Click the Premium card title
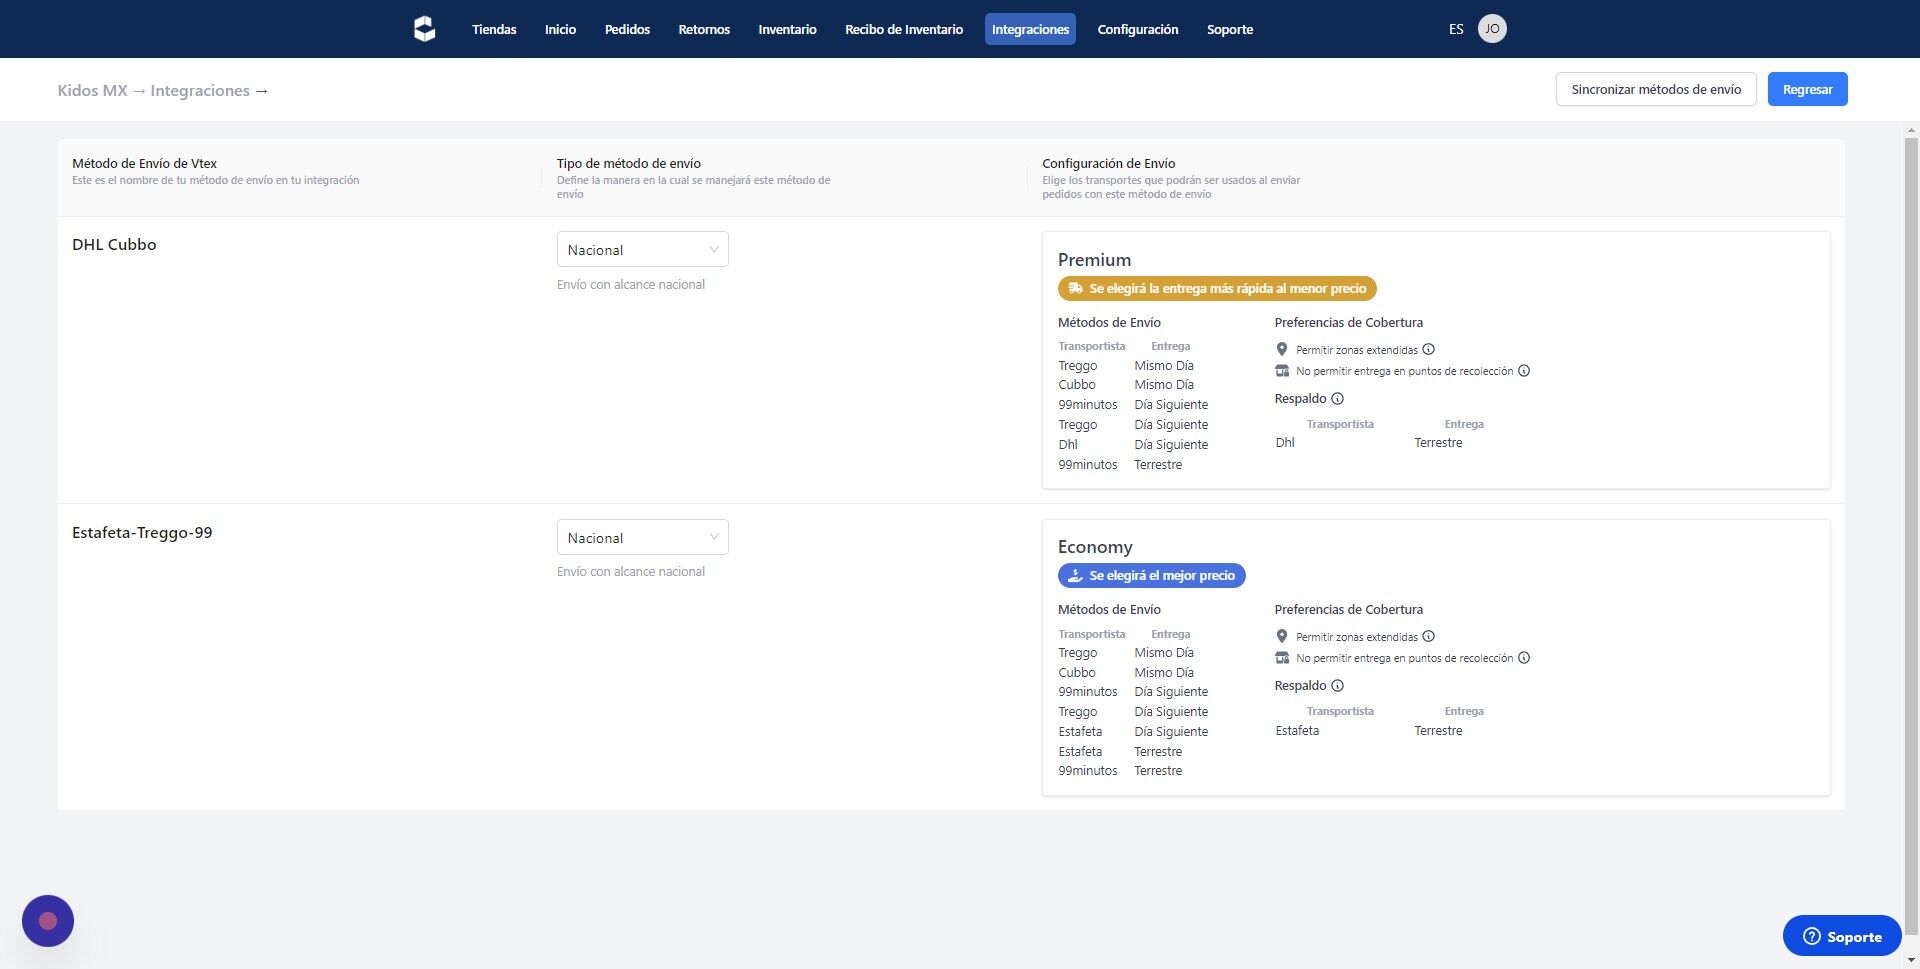Image resolution: width=1920 pixels, height=969 pixels. click(1094, 260)
